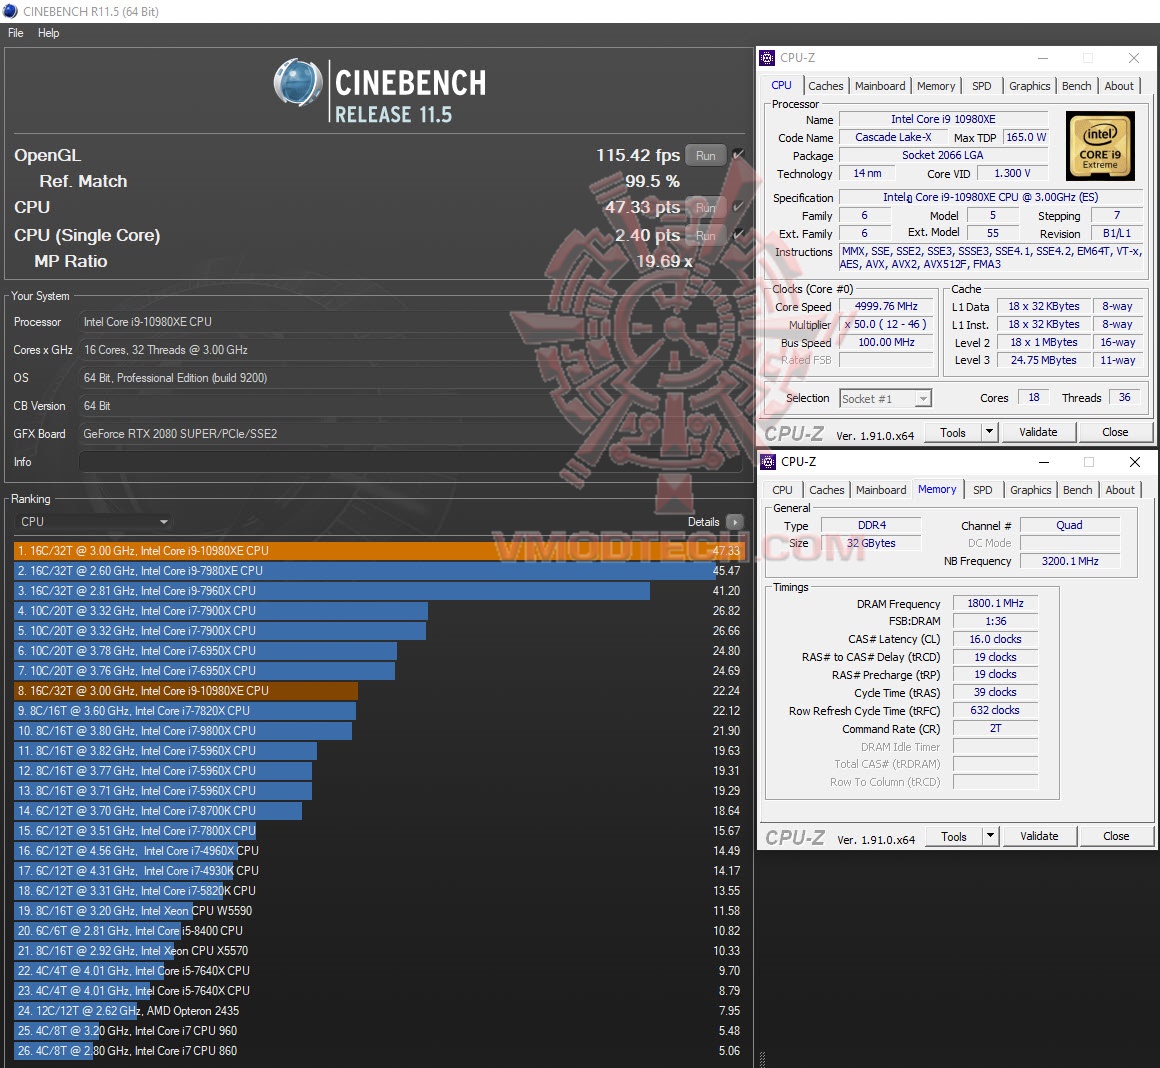This screenshot has width=1160, height=1068.
Task: Open Caches tab in lower CPU-Z window
Action: tap(826, 490)
